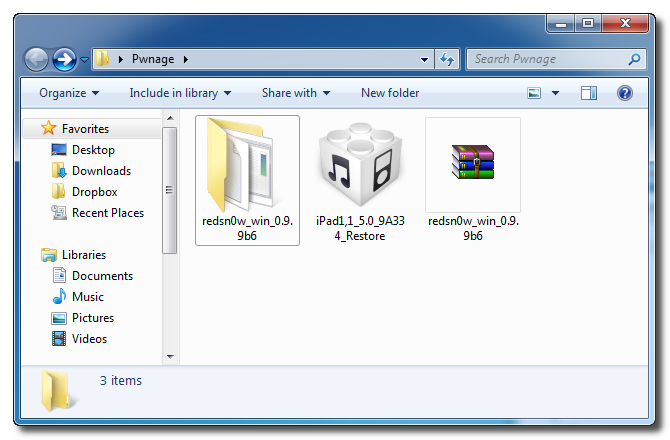
Task: Open the view options dropdown arrow
Action: point(555,93)
